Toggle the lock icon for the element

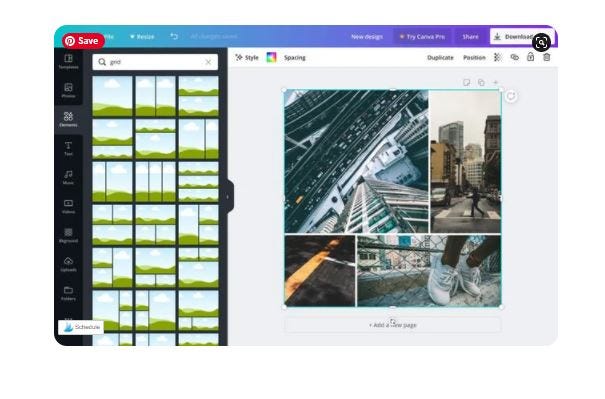531,57
